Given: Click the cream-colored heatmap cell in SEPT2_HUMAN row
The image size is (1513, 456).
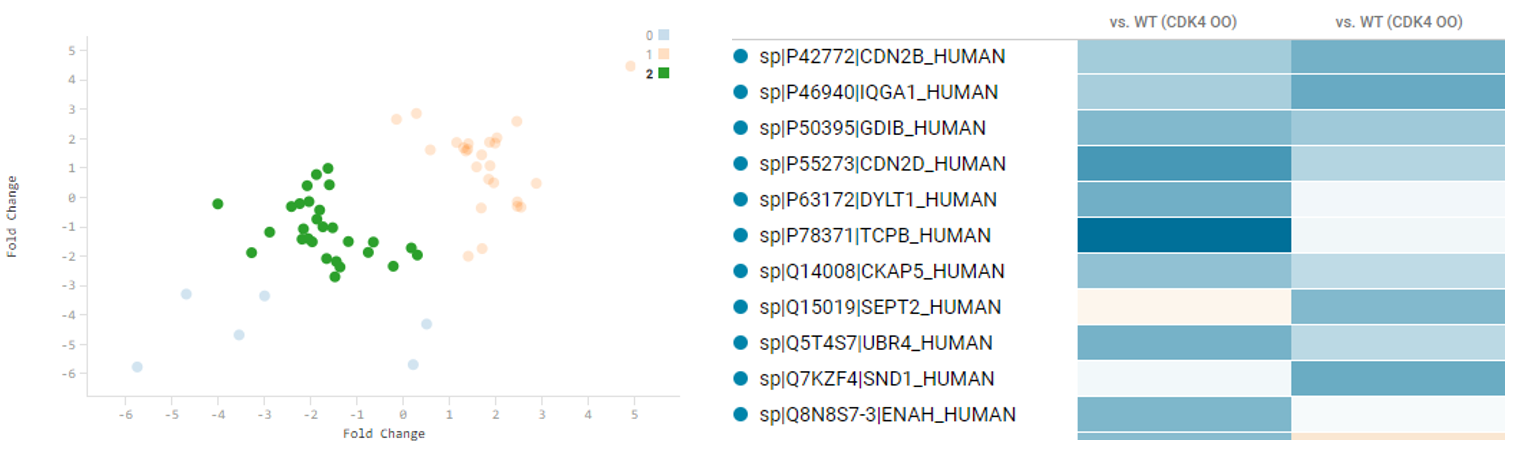Looking at the screenshot, I should point(1184,307).
